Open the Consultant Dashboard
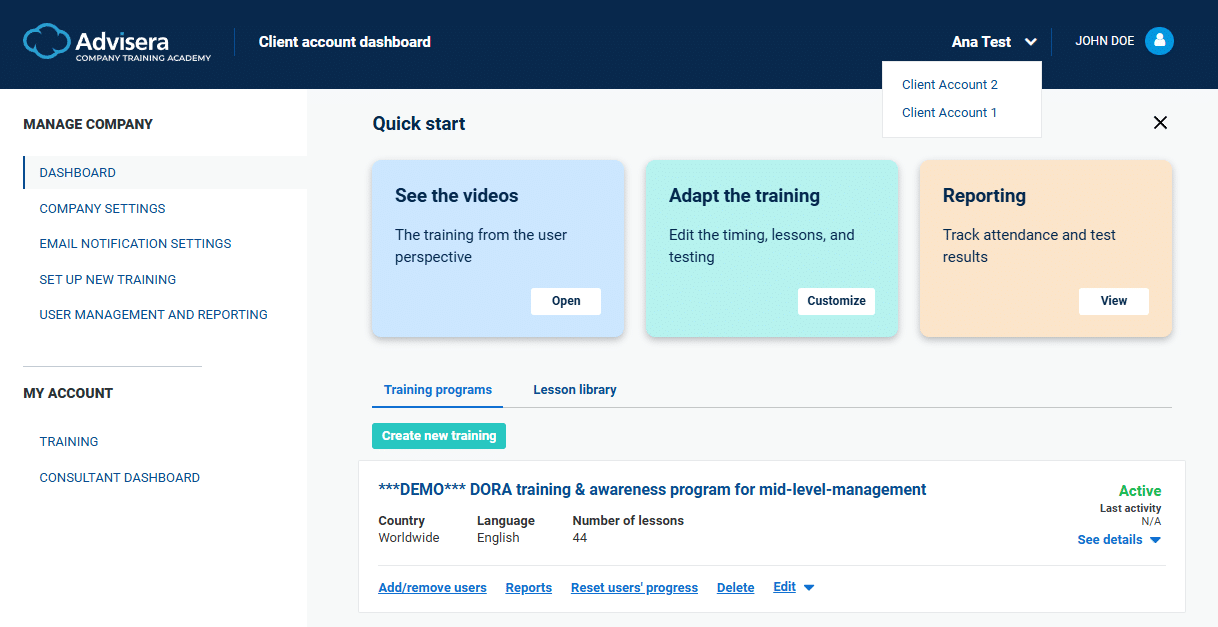The height and width of the screenshot is (627, 1218). (119, 477)
